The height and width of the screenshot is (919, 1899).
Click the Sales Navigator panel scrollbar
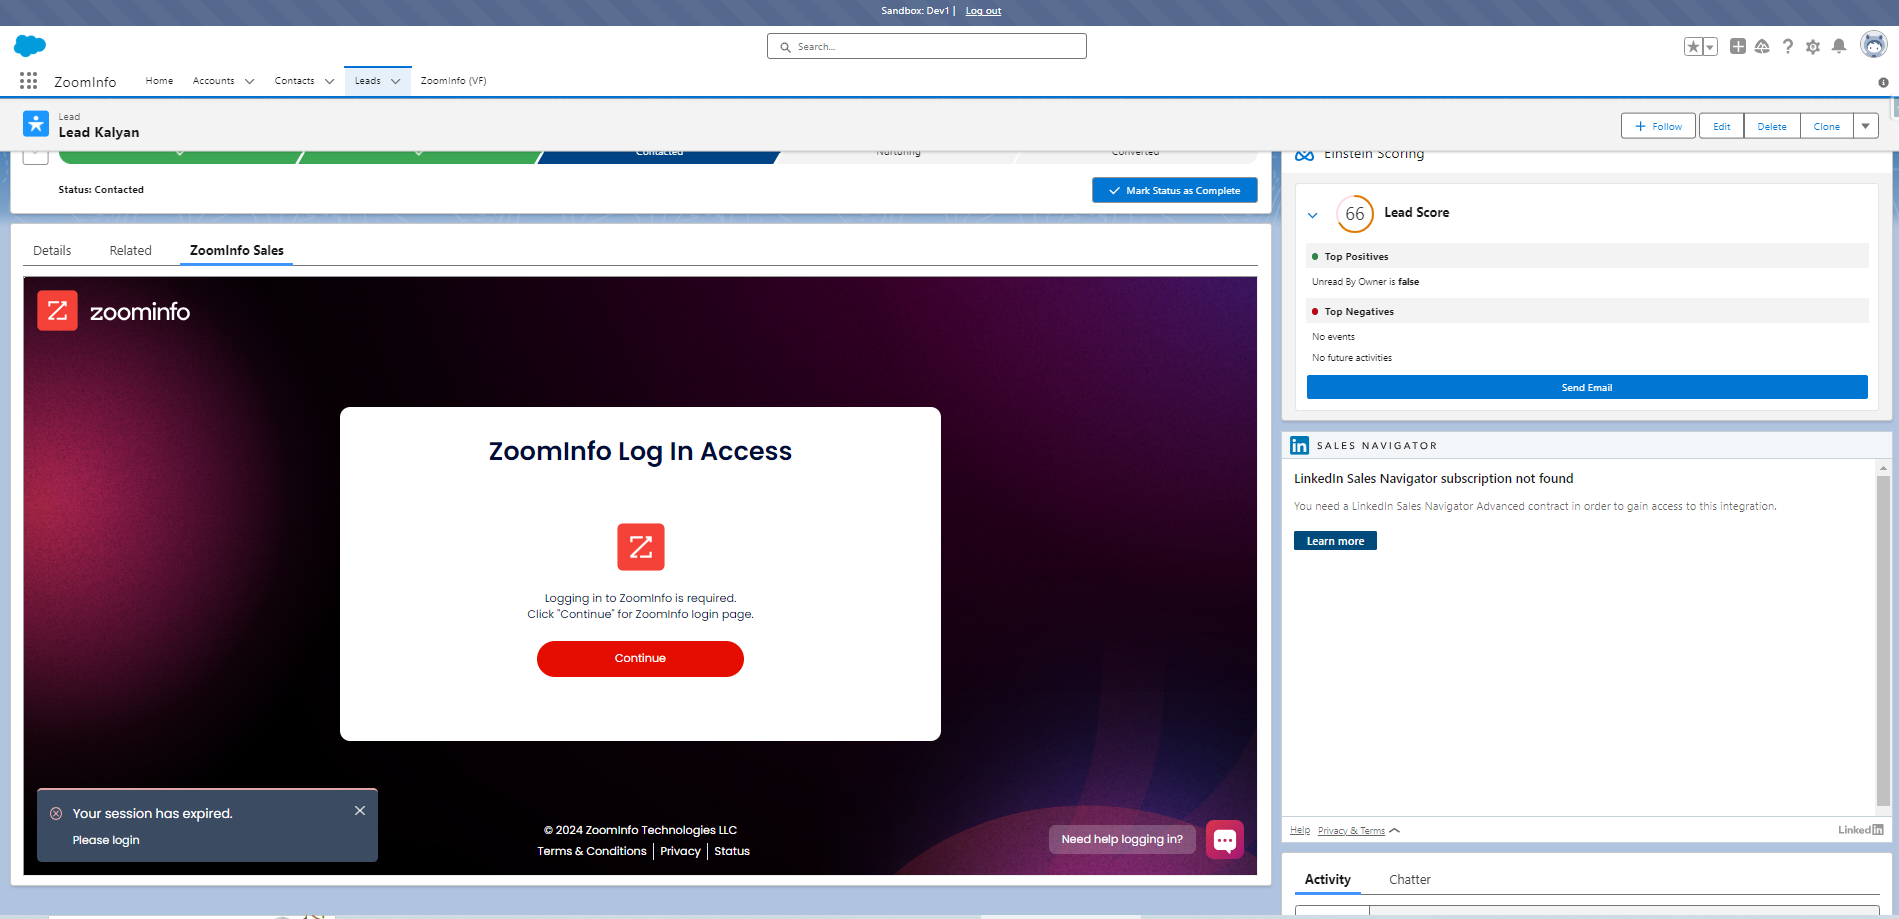tap(1883, 640)
